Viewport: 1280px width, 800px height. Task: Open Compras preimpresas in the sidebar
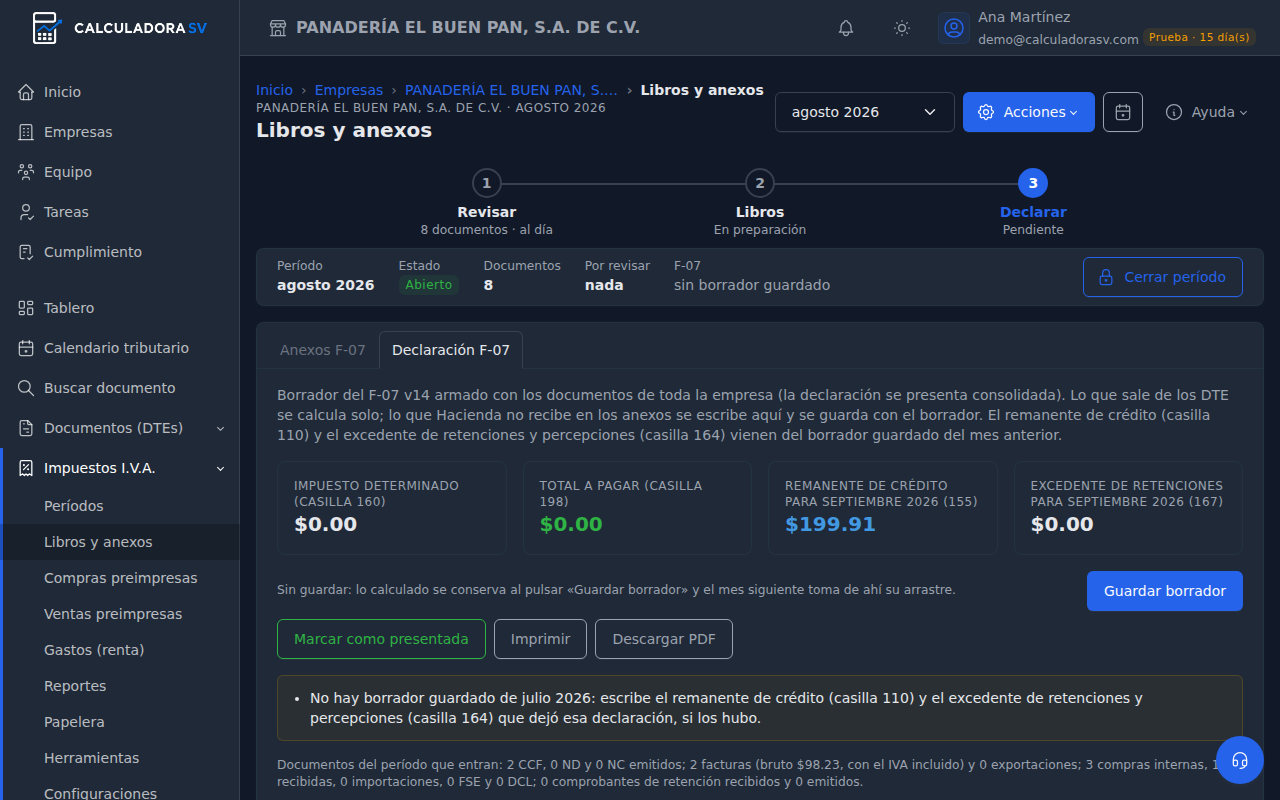(121, 578)
